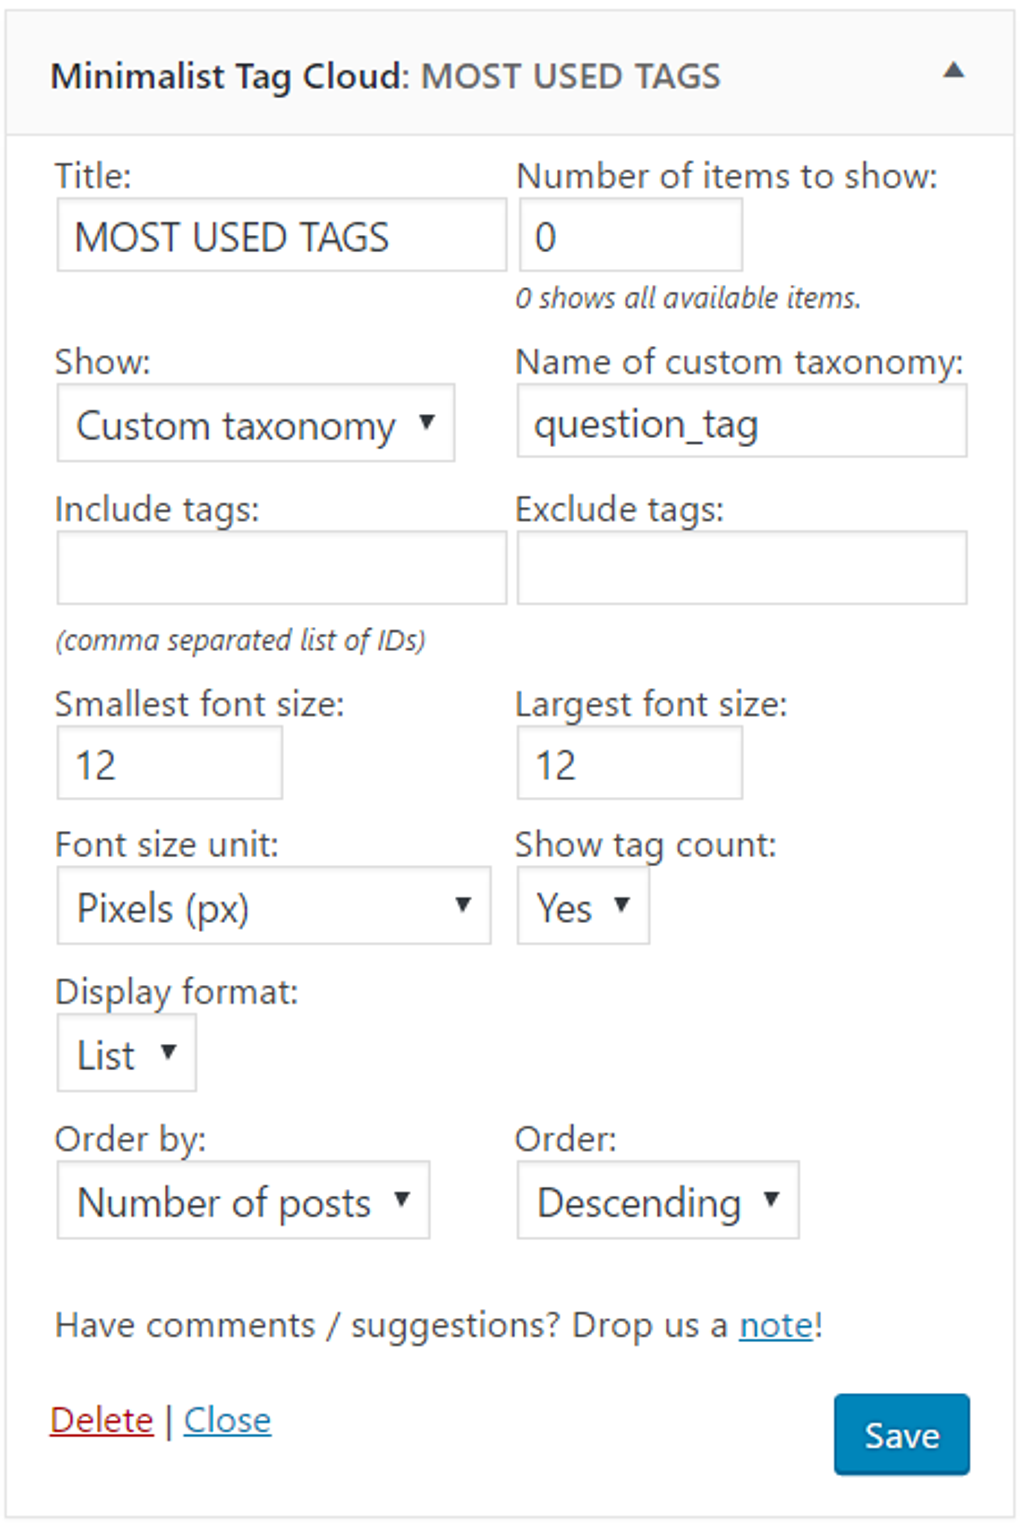The image size is (1020, 1525).
Task: Open the Font size unit dropdown
Action: click(273, 906)
